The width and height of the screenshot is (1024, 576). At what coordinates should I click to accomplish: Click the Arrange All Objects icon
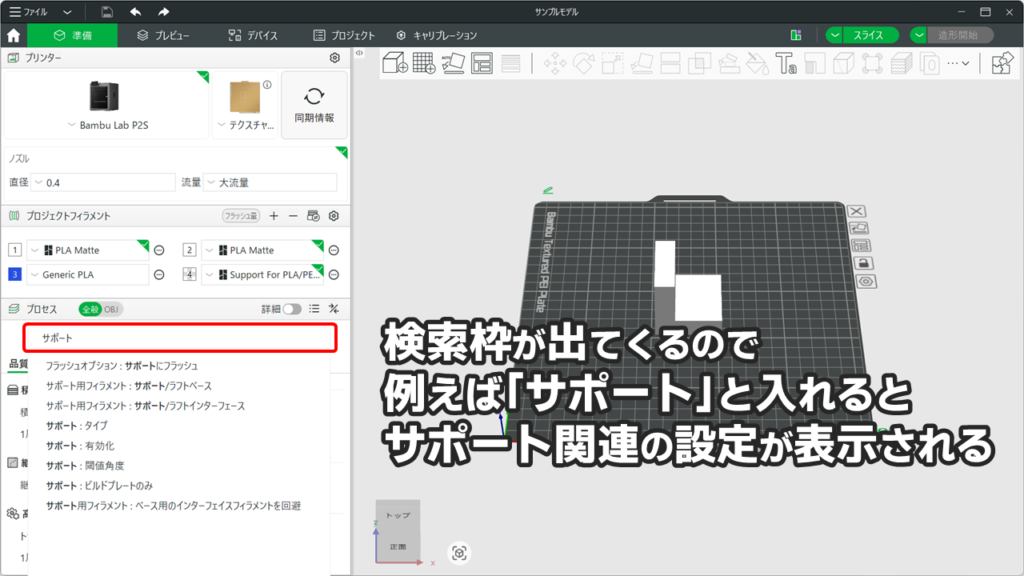click(x=482, y=64)
